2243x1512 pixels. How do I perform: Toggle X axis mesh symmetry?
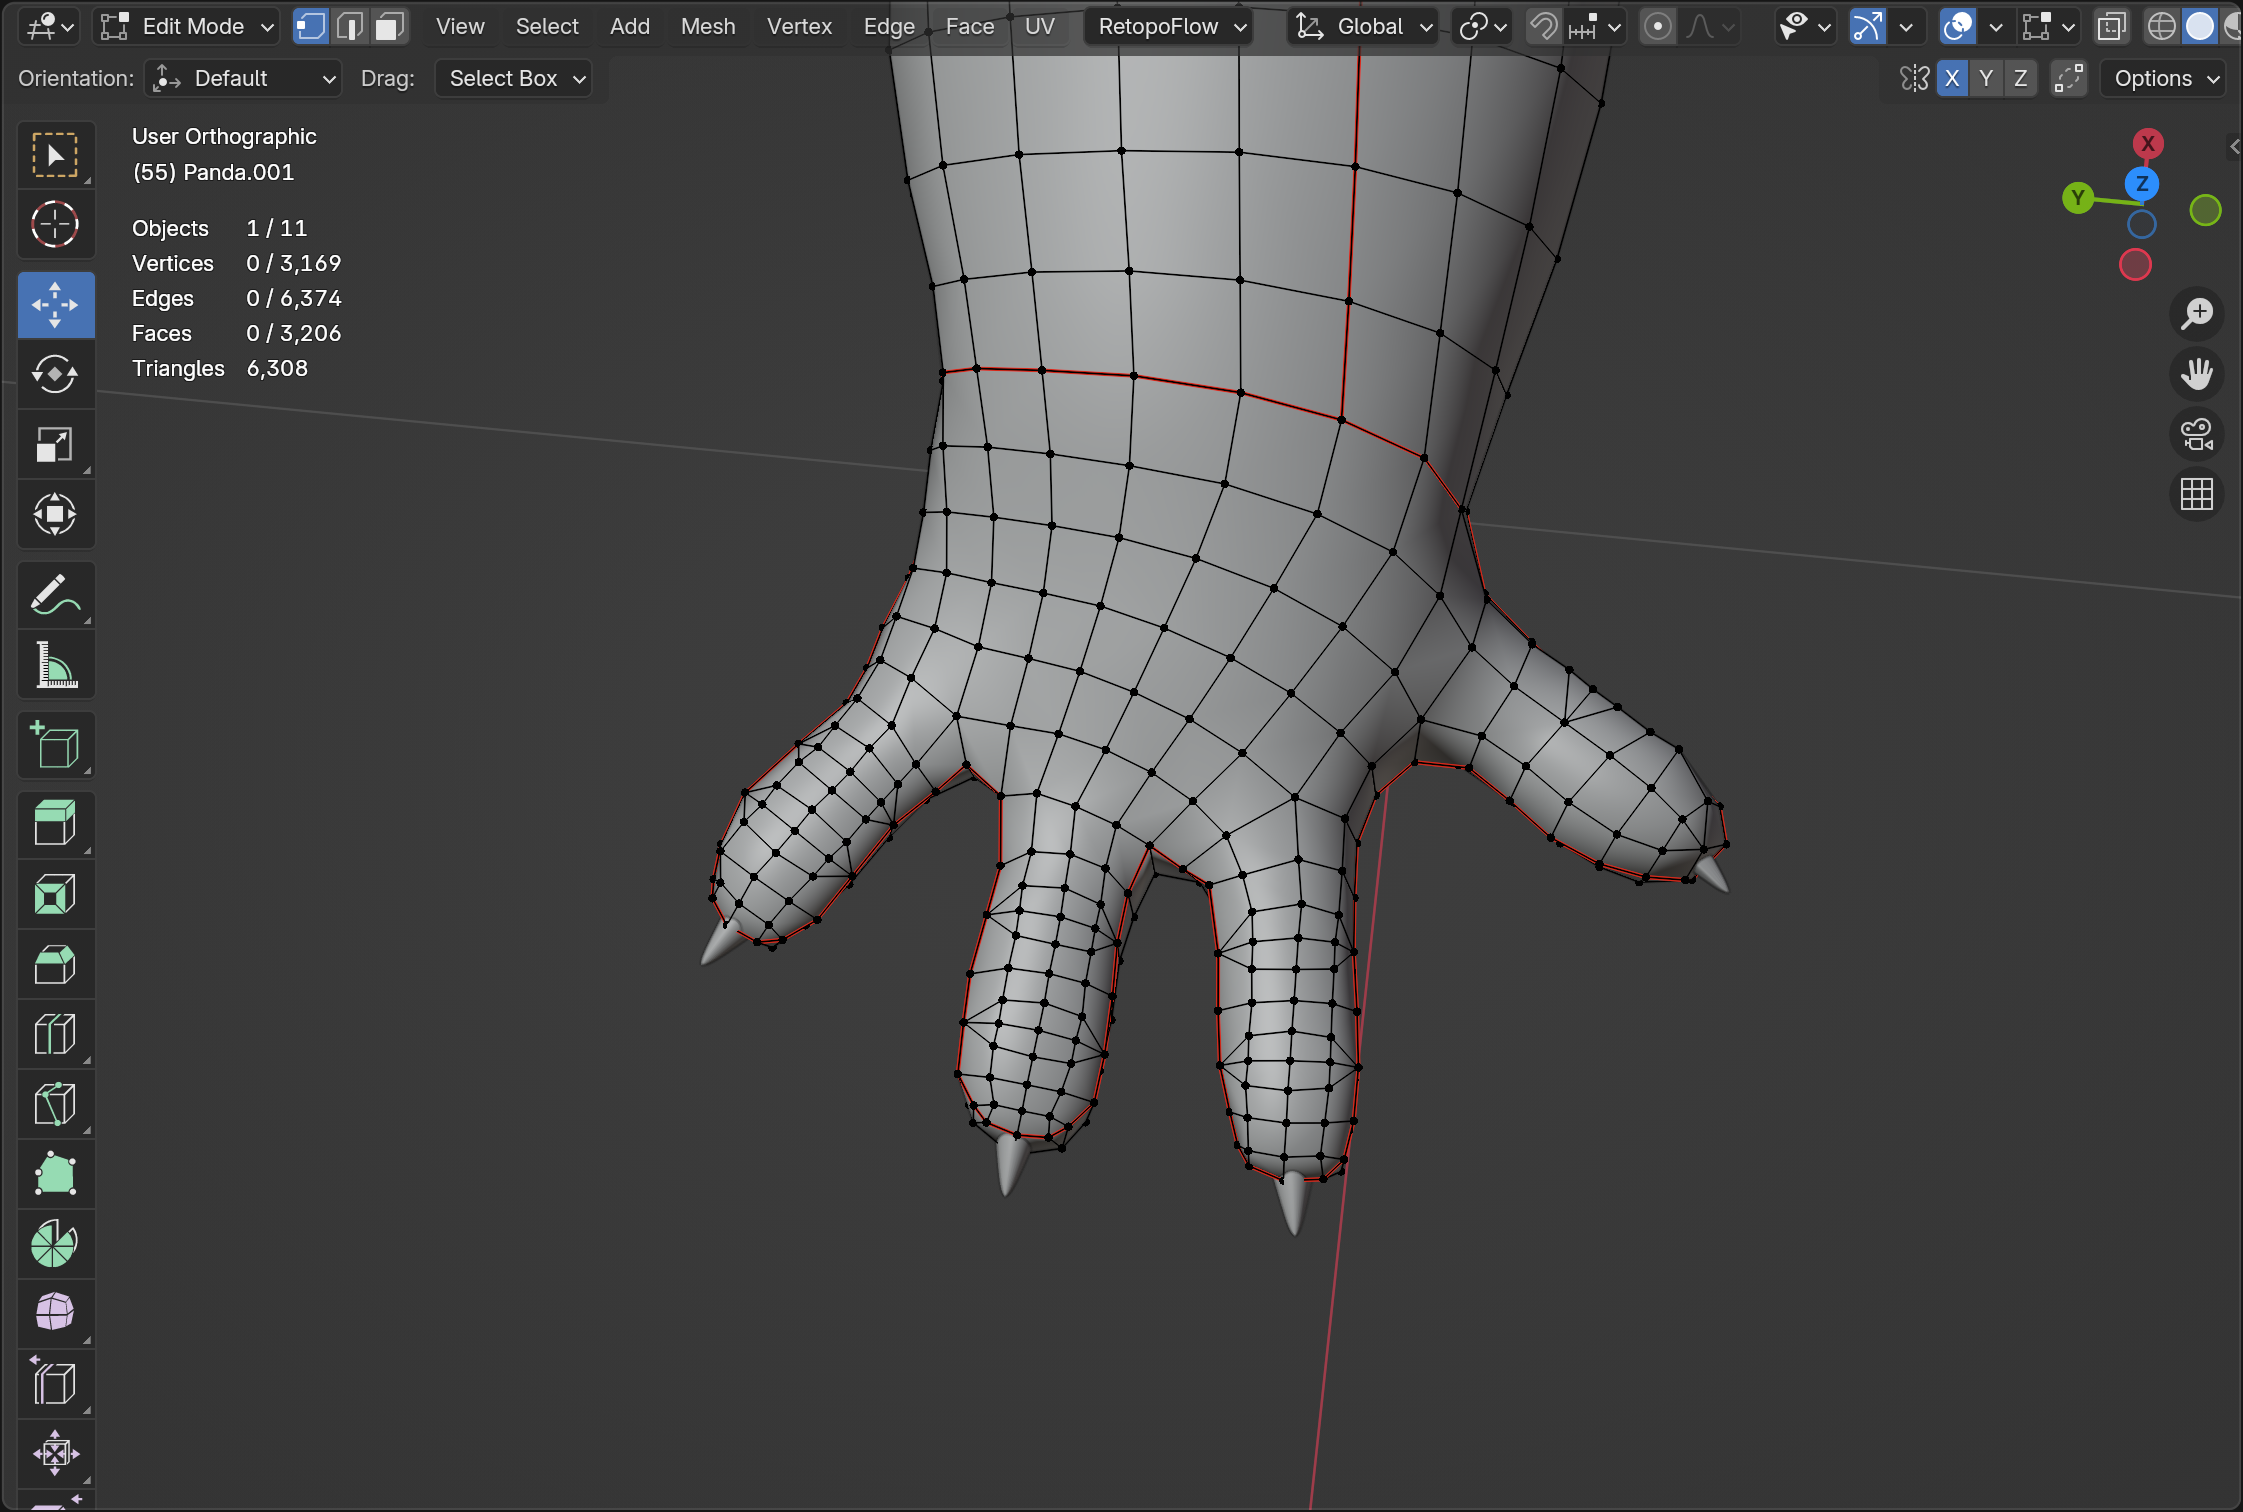pyautogui.click(x=1951, y=78)
